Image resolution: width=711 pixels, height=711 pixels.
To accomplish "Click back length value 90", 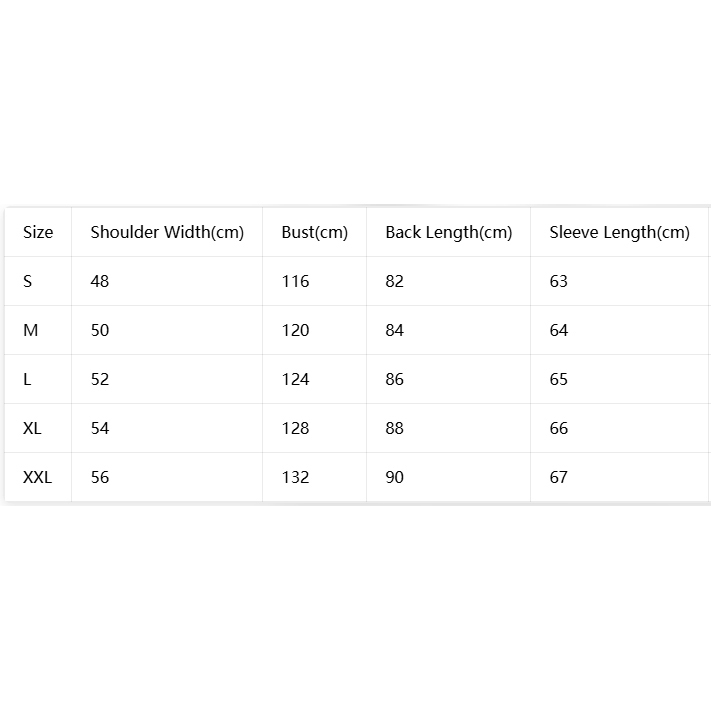I will click(x=394, y=477).
